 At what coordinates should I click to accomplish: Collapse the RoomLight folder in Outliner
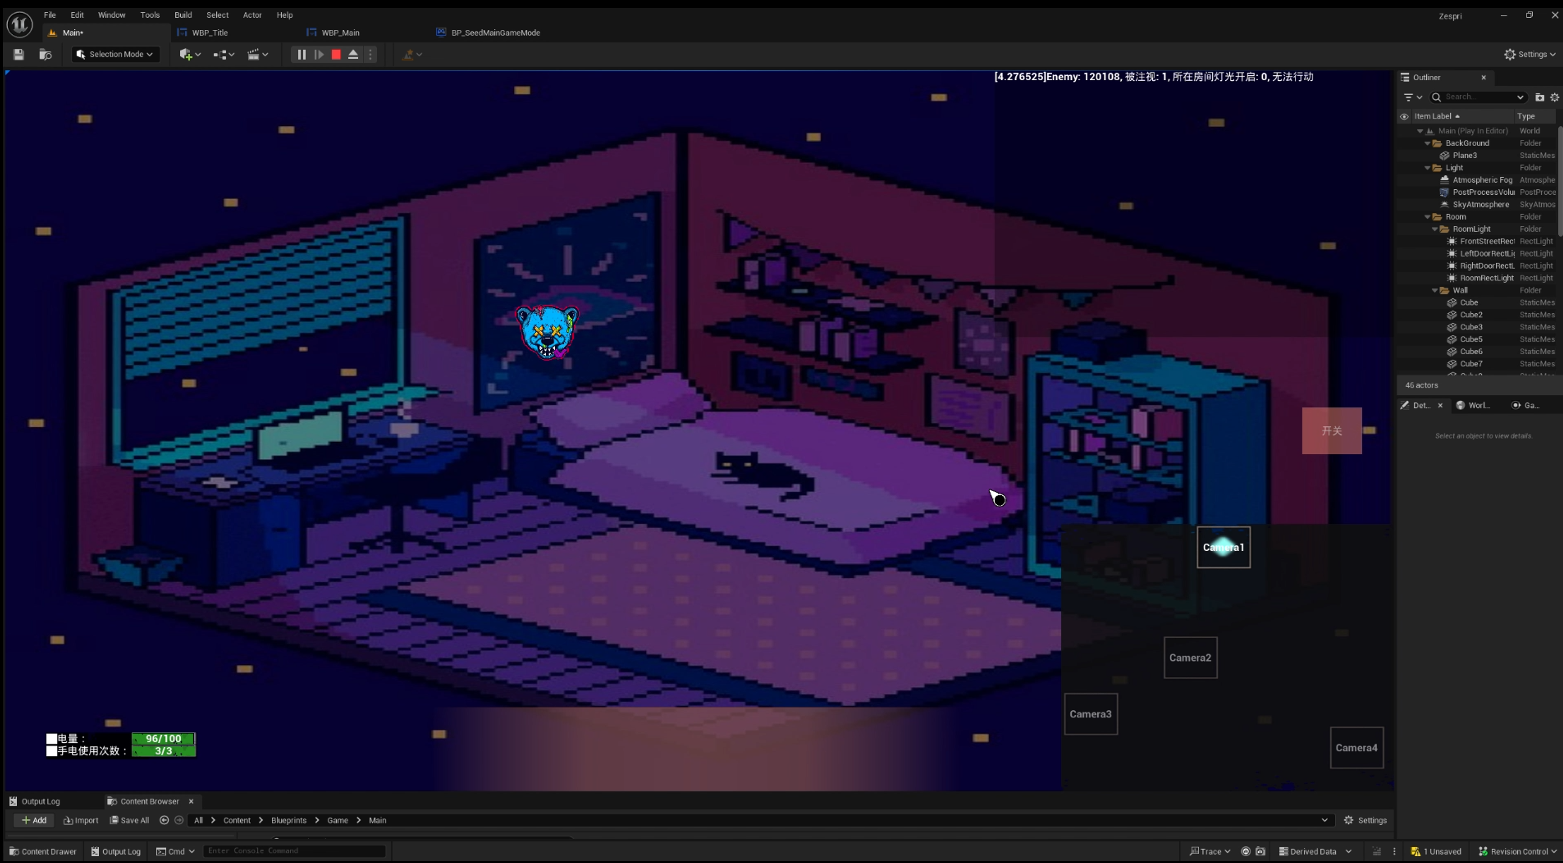tap(1435, 229)
